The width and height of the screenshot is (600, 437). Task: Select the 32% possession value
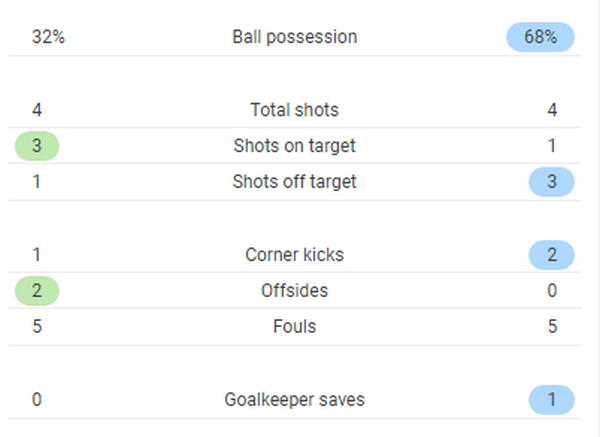[x=49, y=37]
